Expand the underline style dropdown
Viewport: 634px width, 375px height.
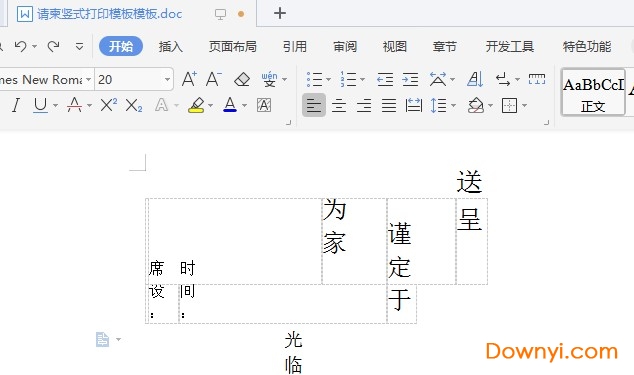pyautogui.click(x=55, y=106)
